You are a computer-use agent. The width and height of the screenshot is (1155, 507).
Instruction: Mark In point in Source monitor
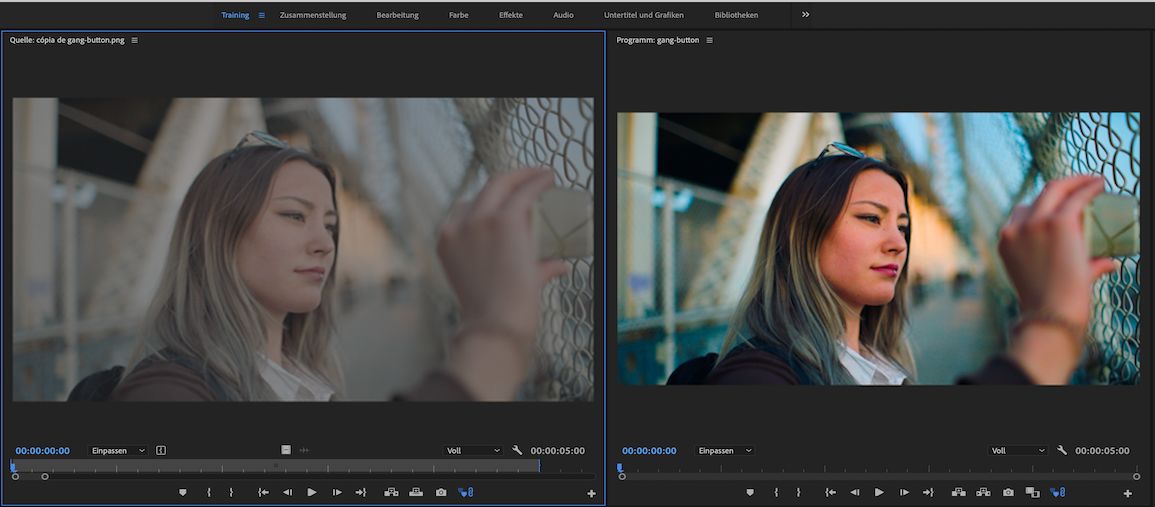coord(209,492)
